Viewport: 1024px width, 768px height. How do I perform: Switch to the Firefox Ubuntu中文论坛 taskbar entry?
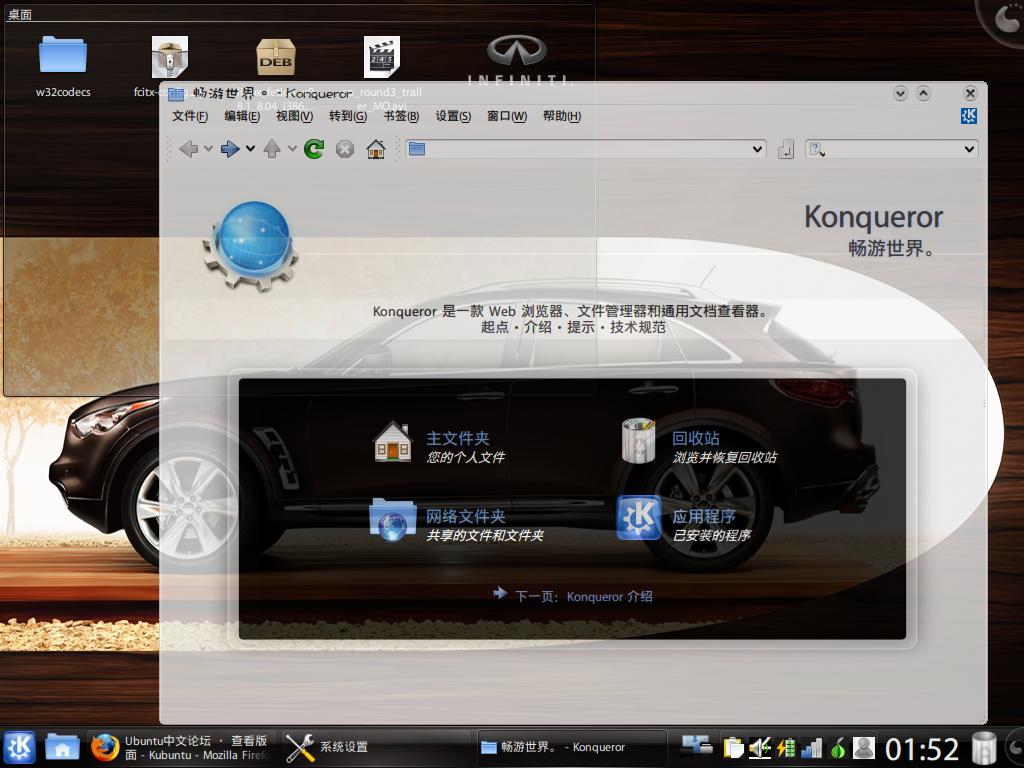click(182, 748)
